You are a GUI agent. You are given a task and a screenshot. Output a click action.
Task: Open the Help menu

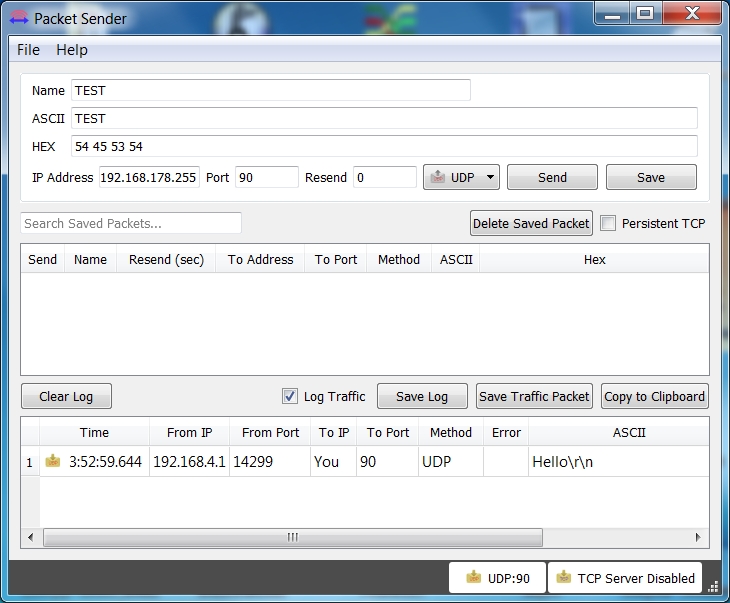coord(72,50)
